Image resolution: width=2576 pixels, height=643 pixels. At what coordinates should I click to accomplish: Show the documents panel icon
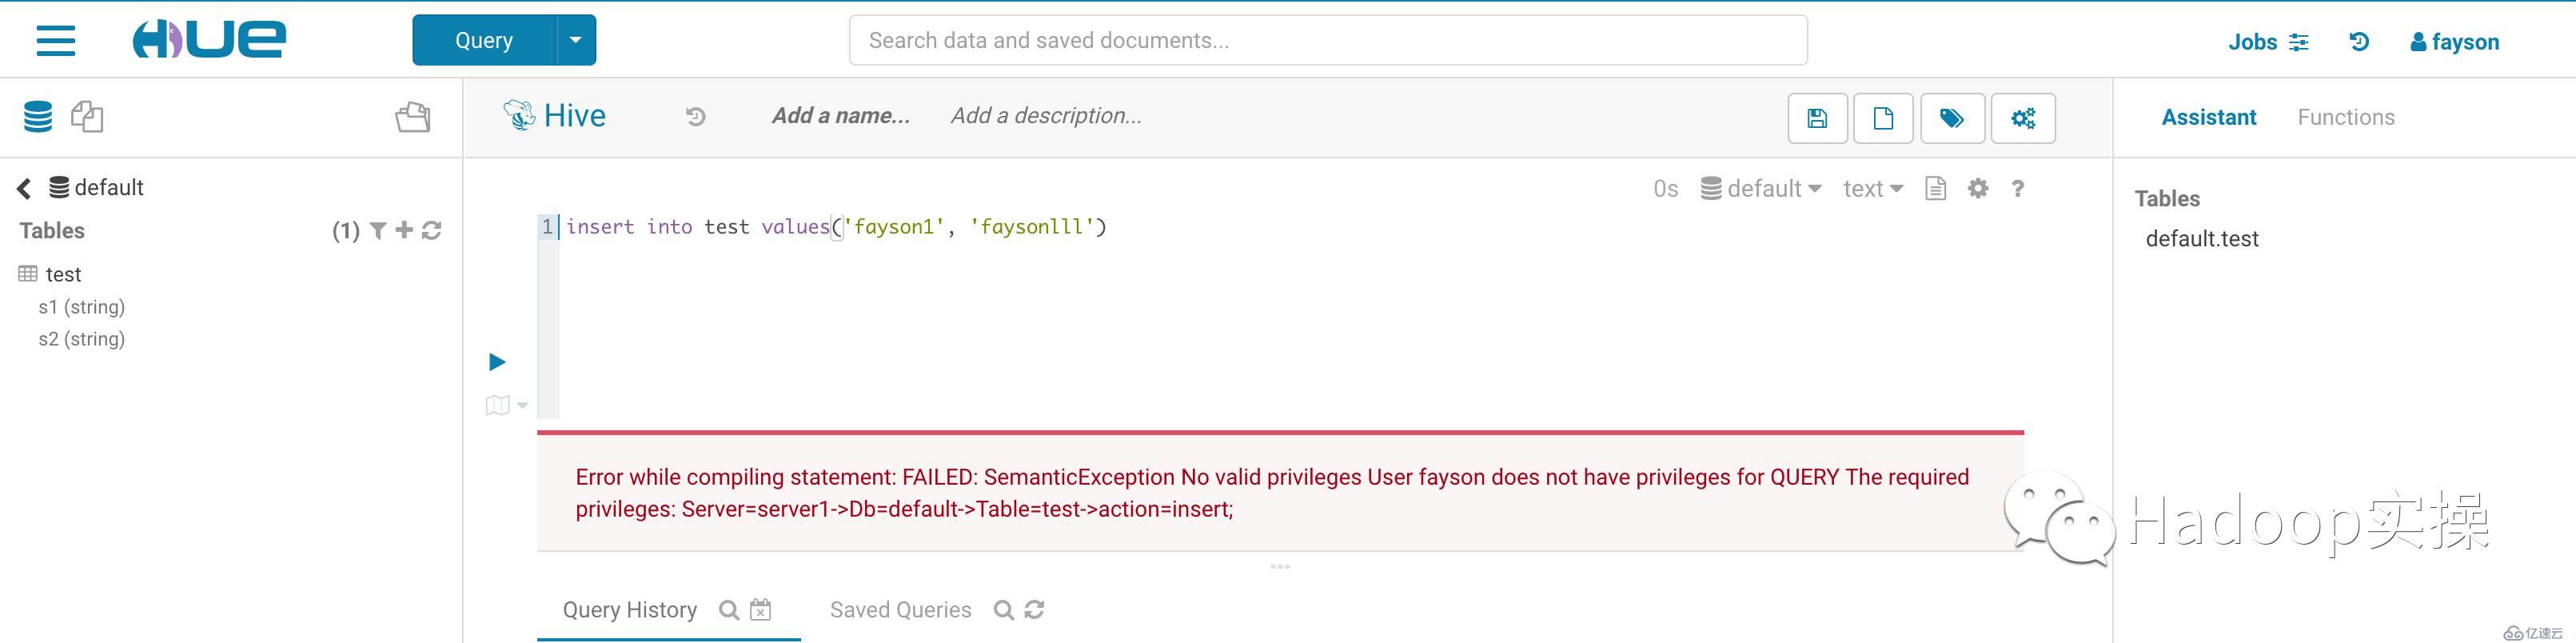(87, 117)
